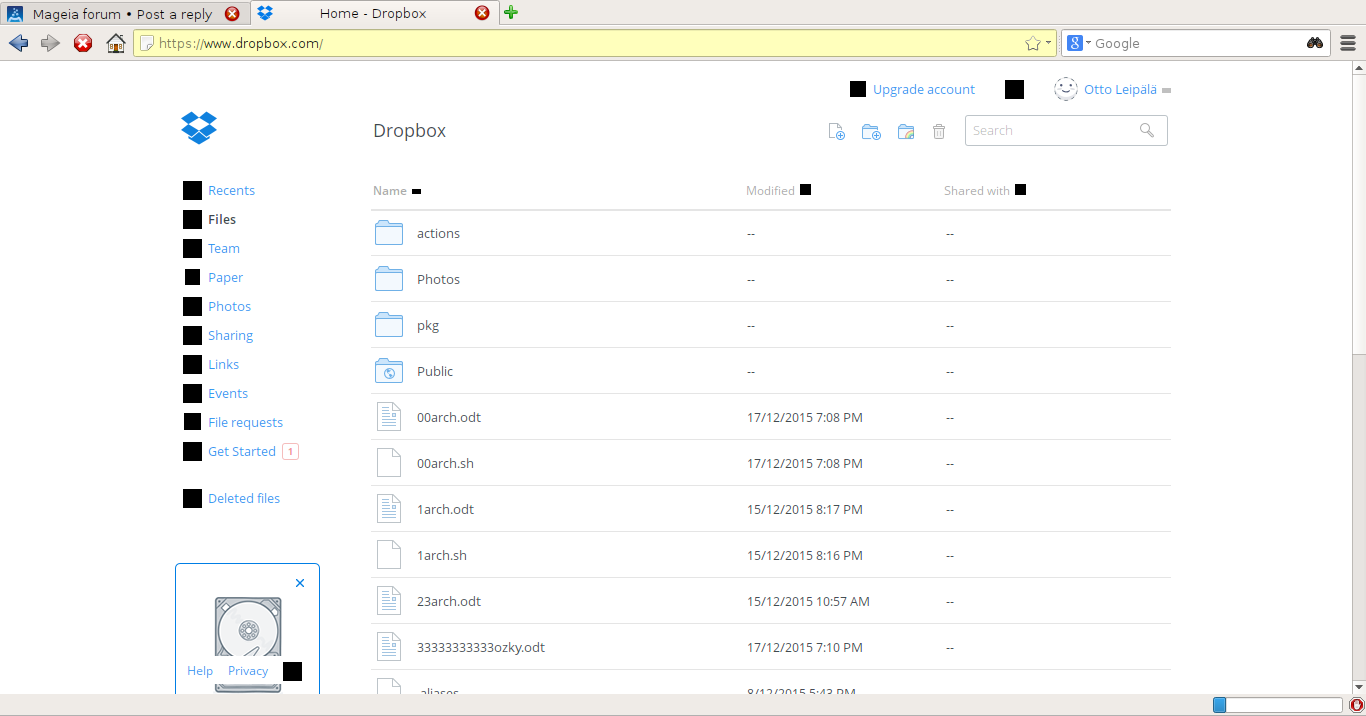Click the browser forward arrow

(50, 43)
